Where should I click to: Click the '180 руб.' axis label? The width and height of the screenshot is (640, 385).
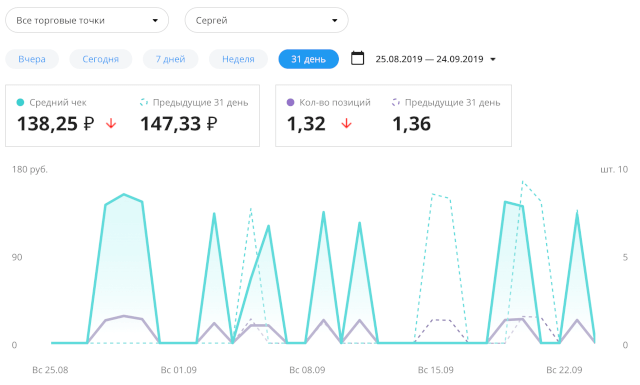pos(30,169)
